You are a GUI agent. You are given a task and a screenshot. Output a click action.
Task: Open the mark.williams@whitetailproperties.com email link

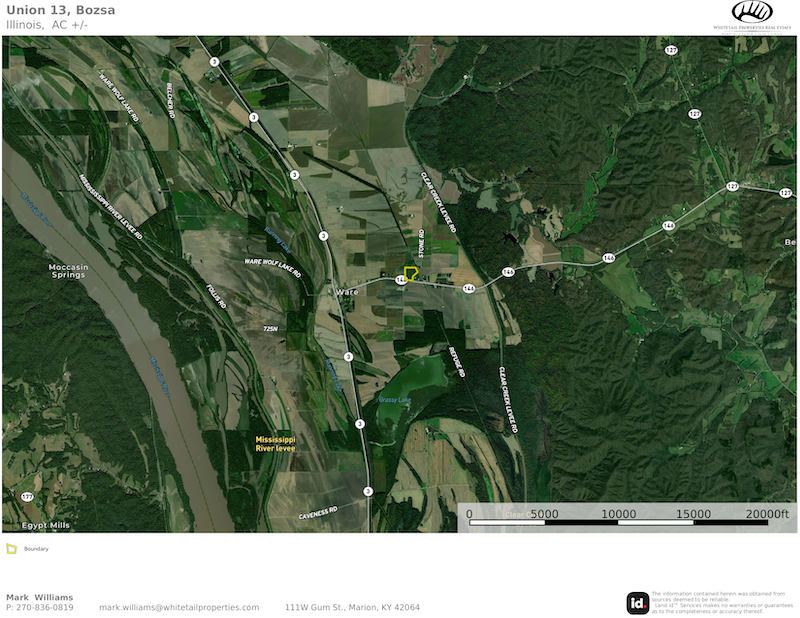179,607
